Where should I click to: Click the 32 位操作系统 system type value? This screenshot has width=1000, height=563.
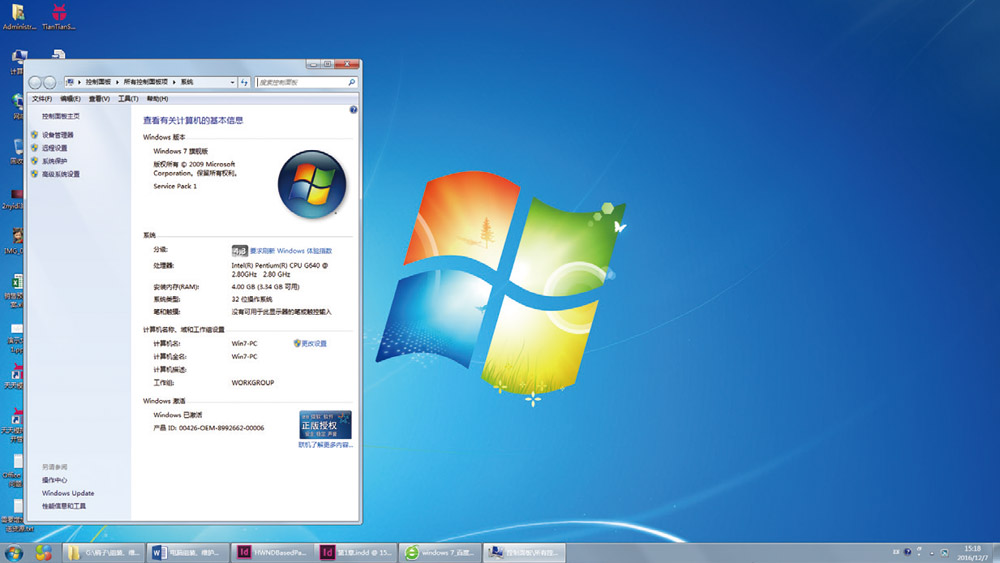coord(252,299)
